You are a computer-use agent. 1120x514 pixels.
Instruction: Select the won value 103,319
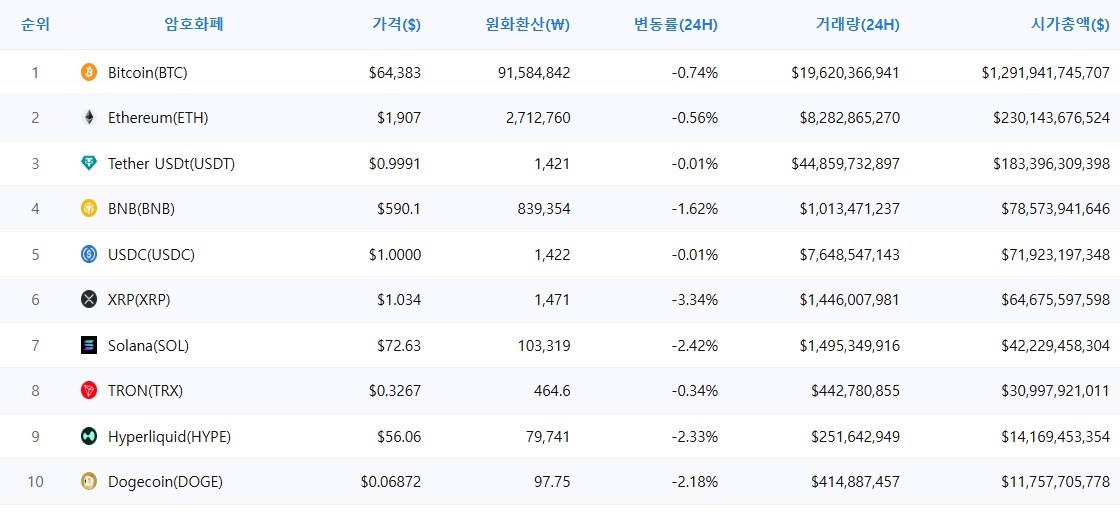point(544,346)
